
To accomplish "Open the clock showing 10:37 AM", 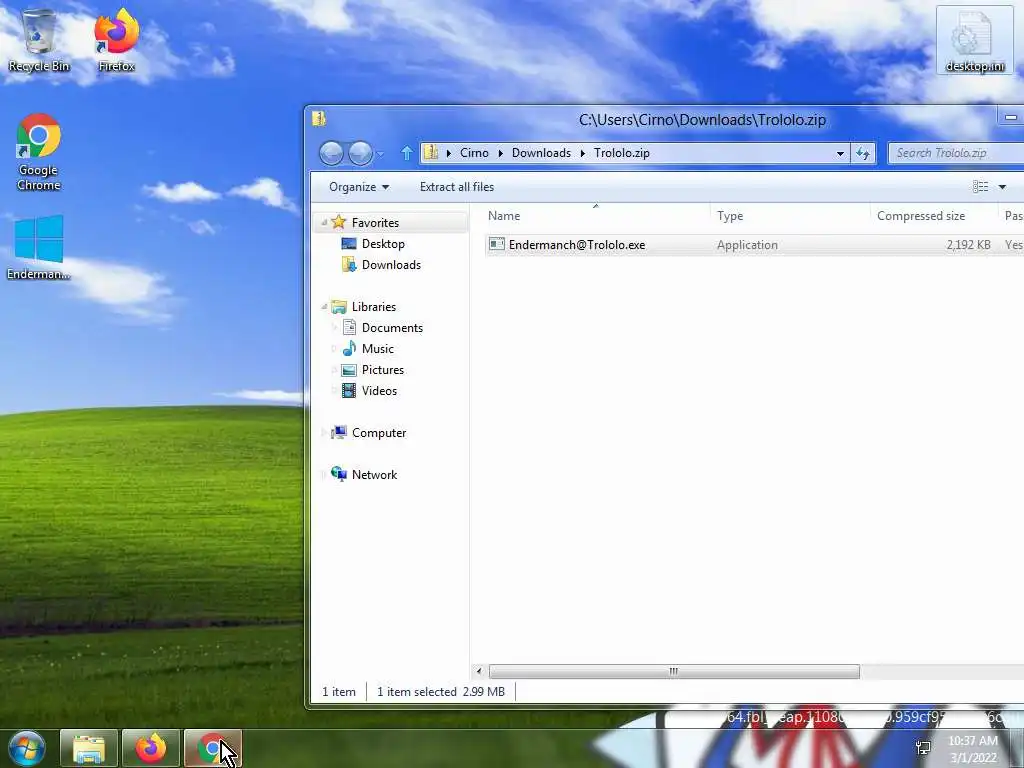I will [973, 749].
